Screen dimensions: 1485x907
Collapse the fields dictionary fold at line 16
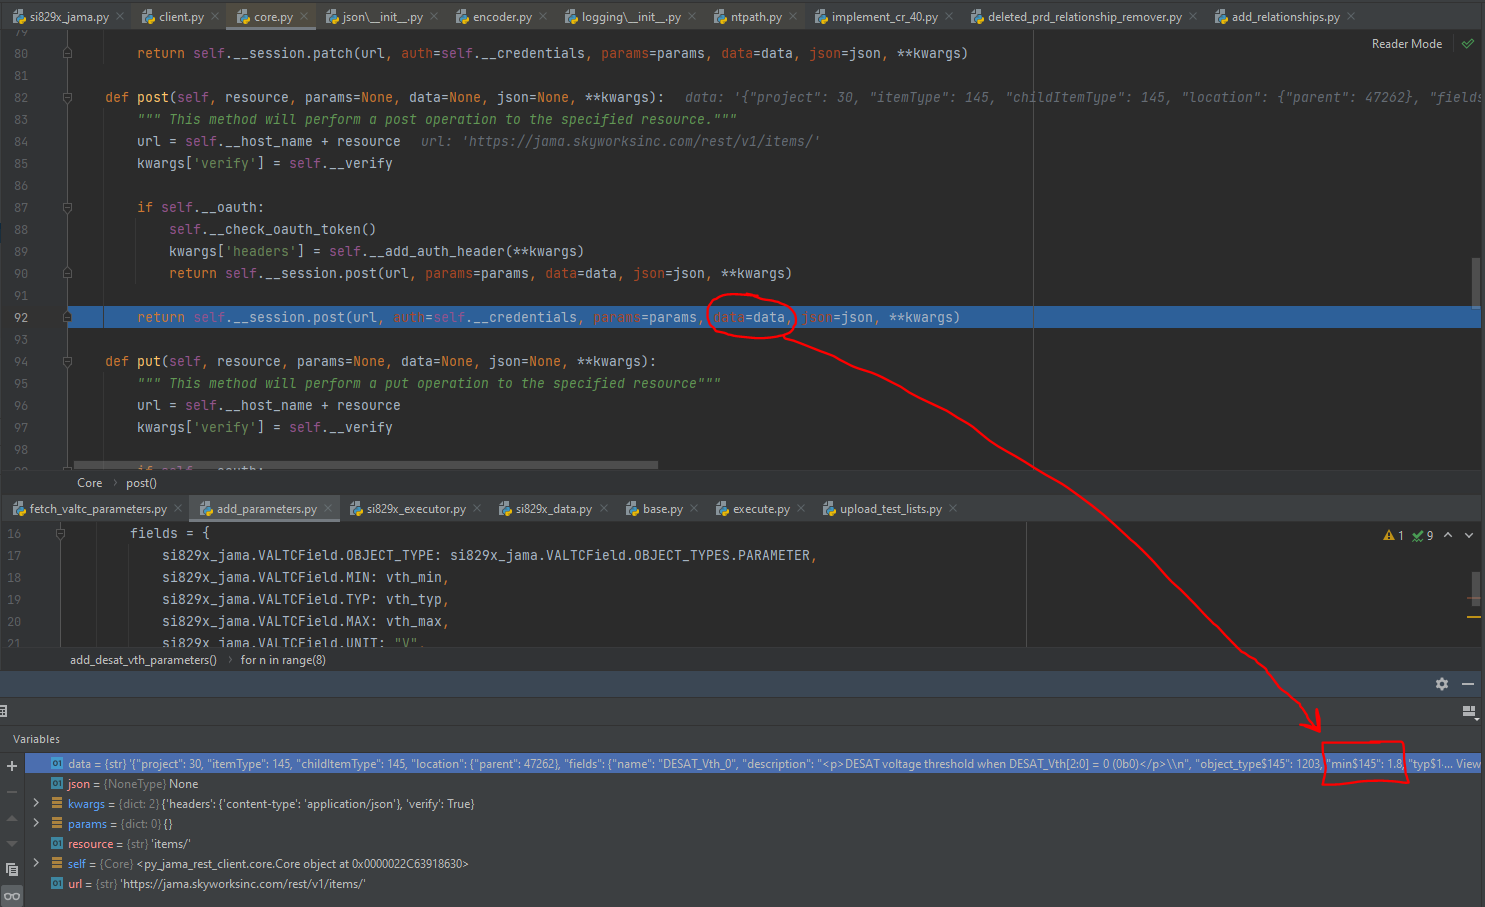61,534
